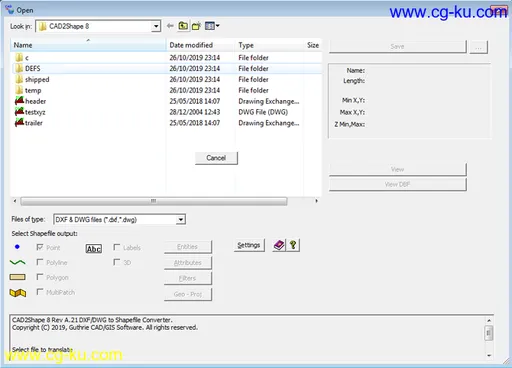Sort by Type column header
This screenshot has height=368, width=512.
(x=269, y=45)
